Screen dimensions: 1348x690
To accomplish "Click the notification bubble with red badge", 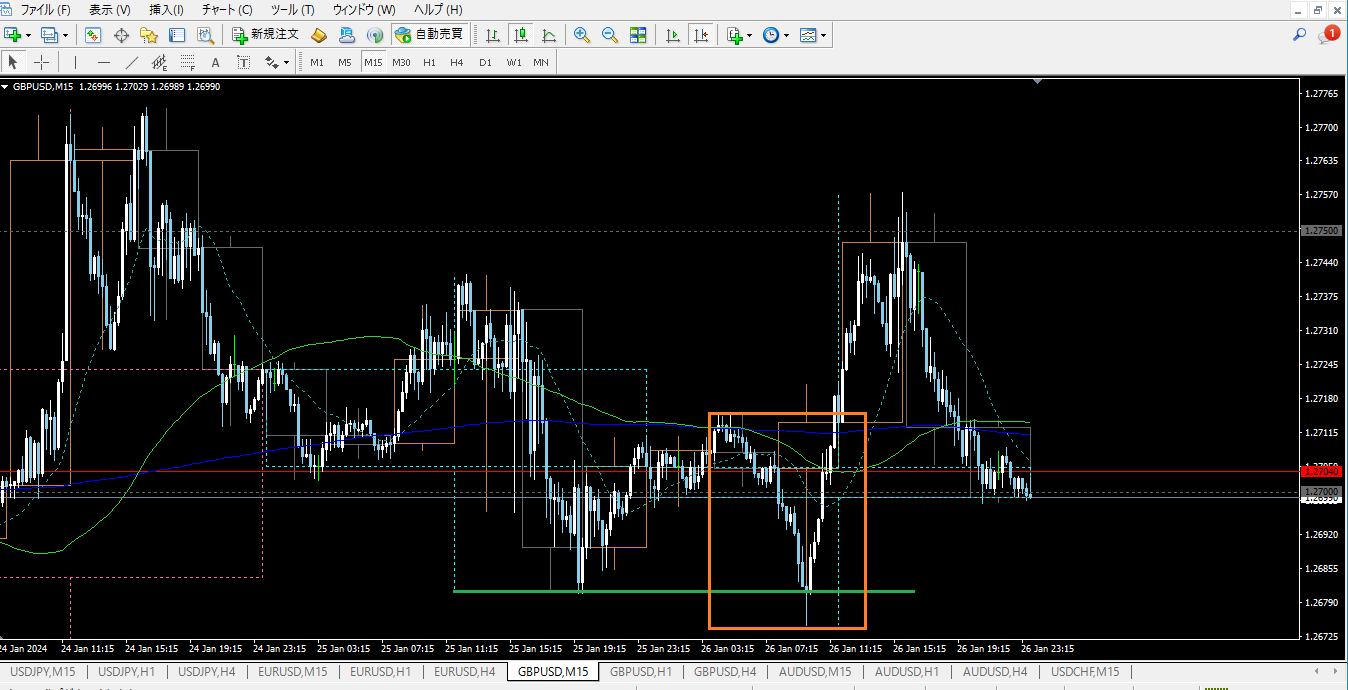I will [1329, 35].
